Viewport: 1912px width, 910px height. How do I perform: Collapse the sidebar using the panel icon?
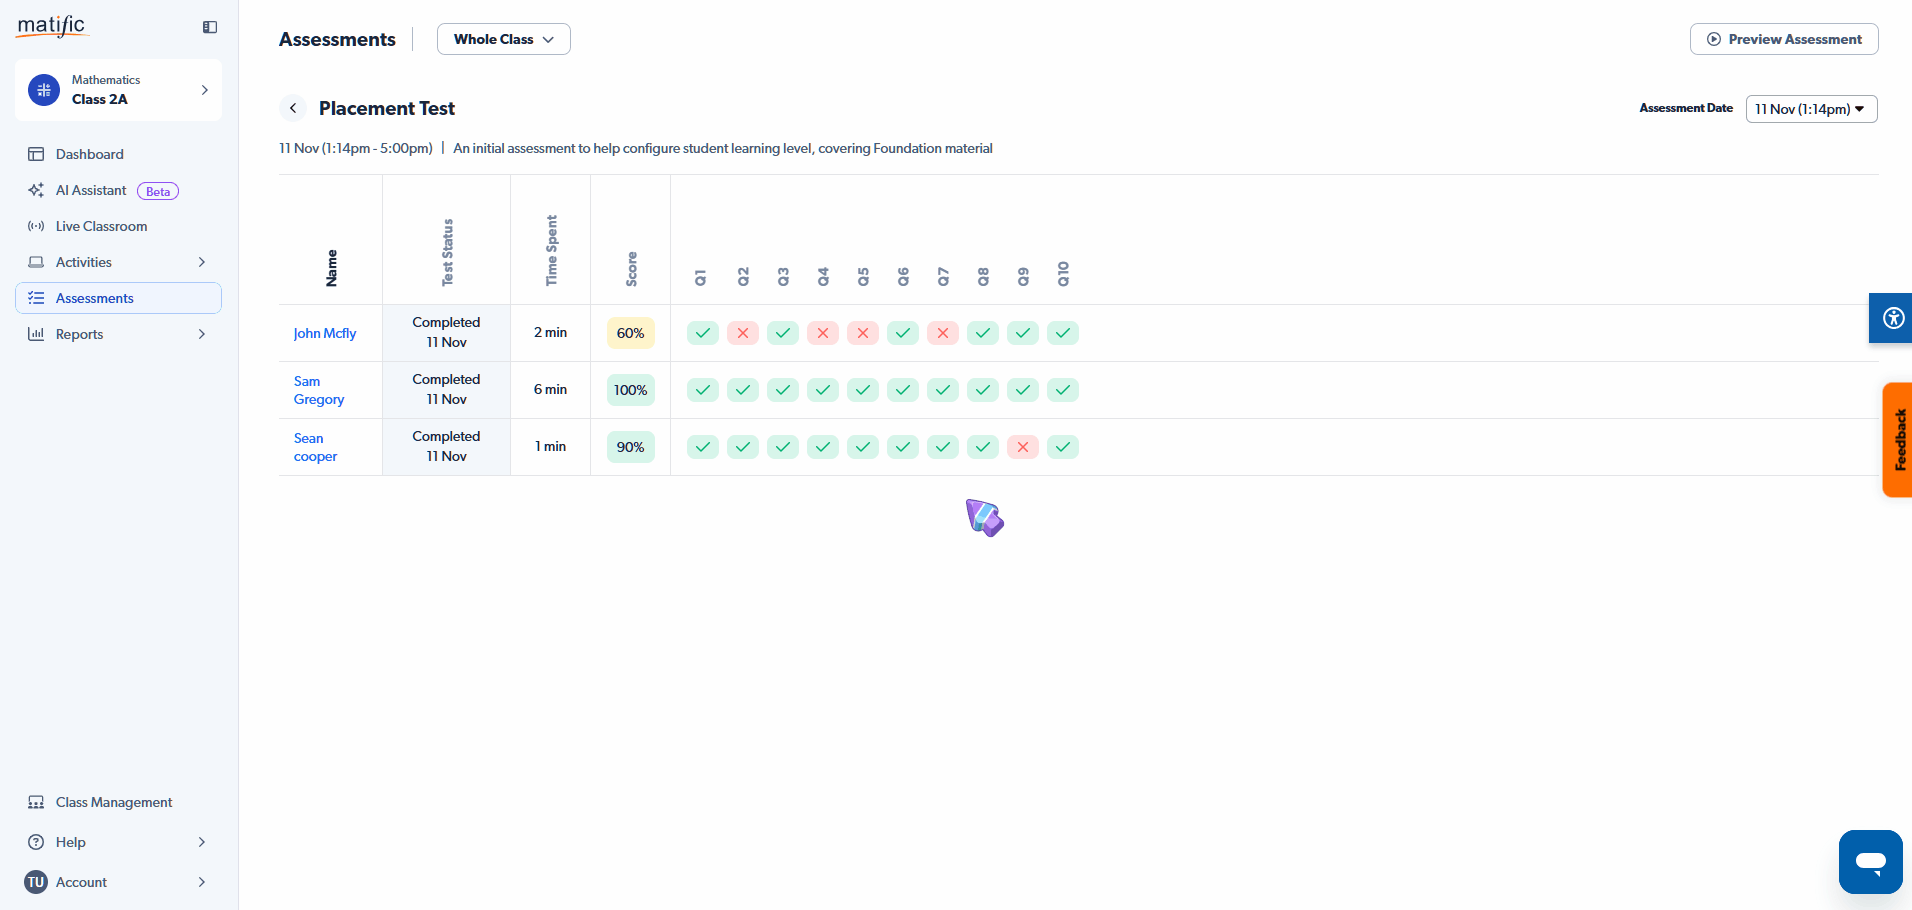click(x=209, y=27)
